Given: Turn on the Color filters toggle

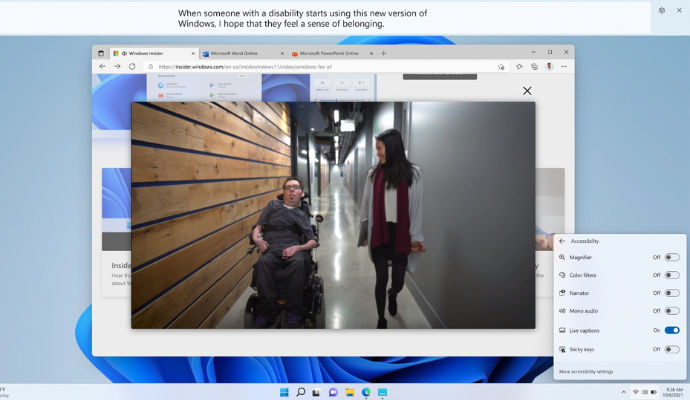Looking at the screenshot, I should (x=672, y=275).
